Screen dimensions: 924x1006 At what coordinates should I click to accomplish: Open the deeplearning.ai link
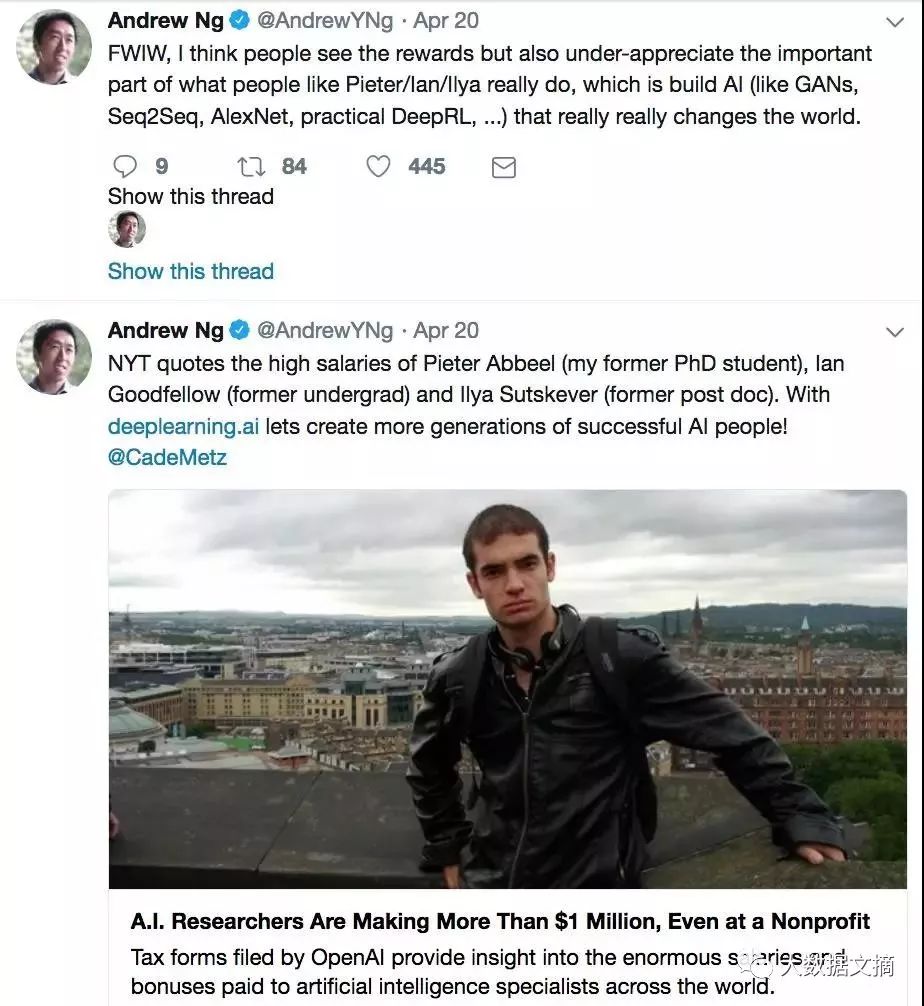click(x=183, y=426)
